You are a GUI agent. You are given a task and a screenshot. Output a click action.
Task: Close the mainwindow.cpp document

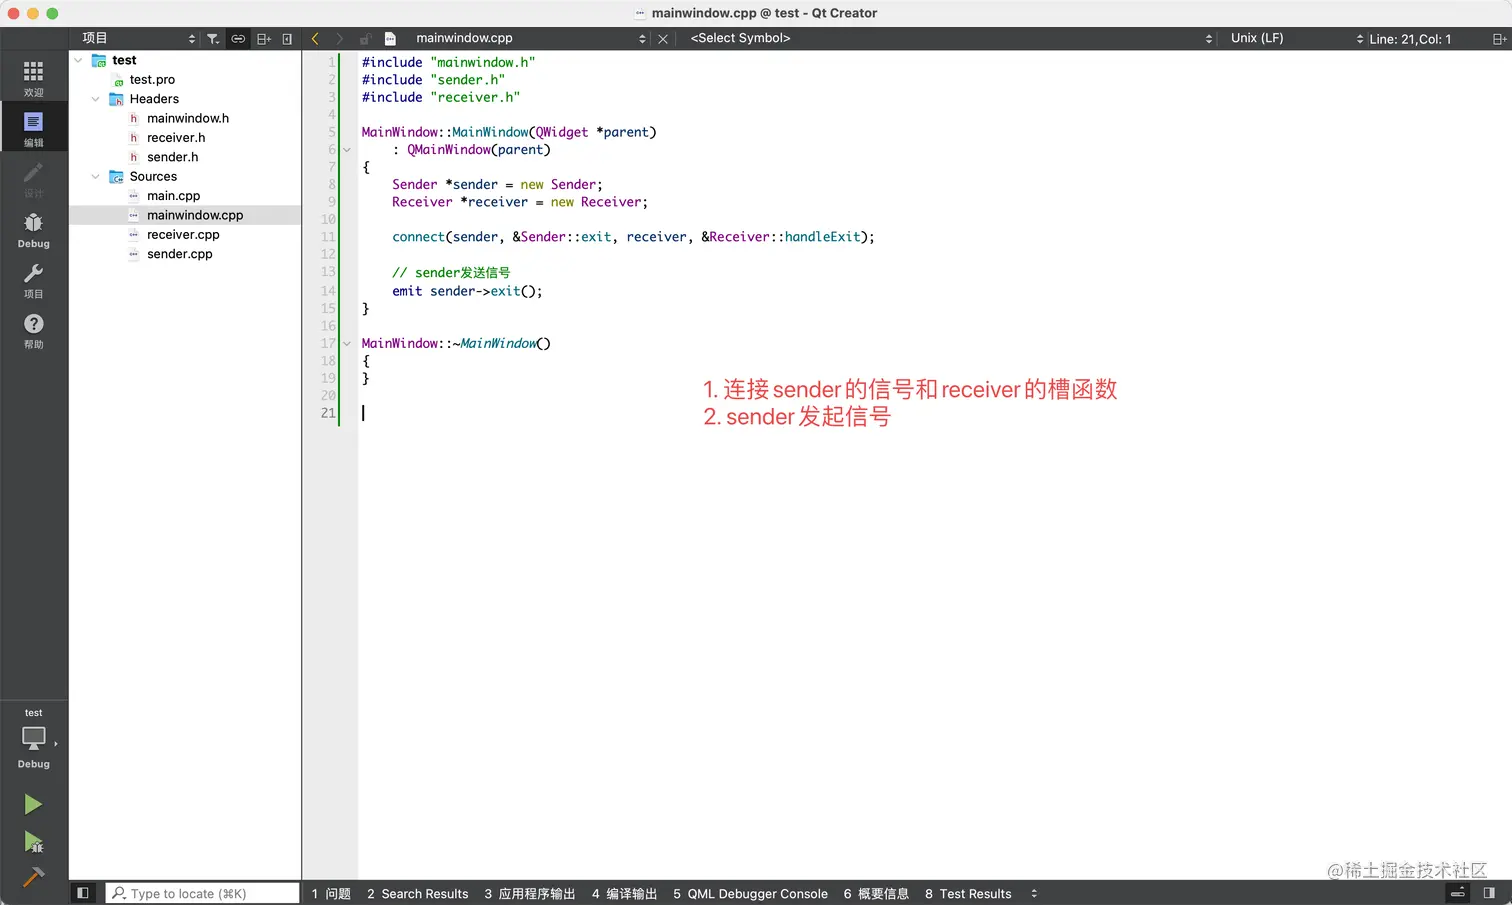point(663,39)
